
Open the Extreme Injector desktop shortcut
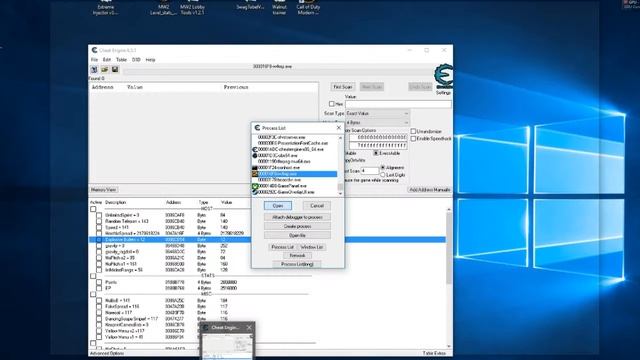[x=105, y=8]
